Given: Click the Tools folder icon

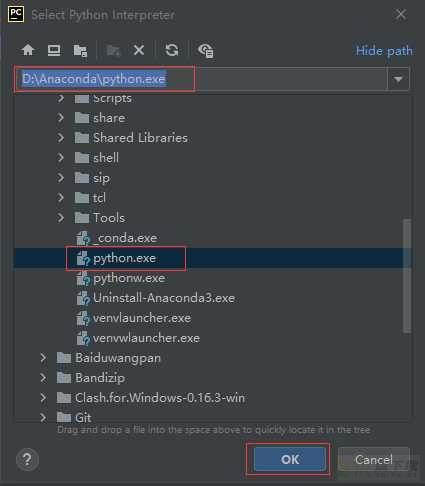Looking at the screenshot, I should pyautogui.click(x=82, y=218).
